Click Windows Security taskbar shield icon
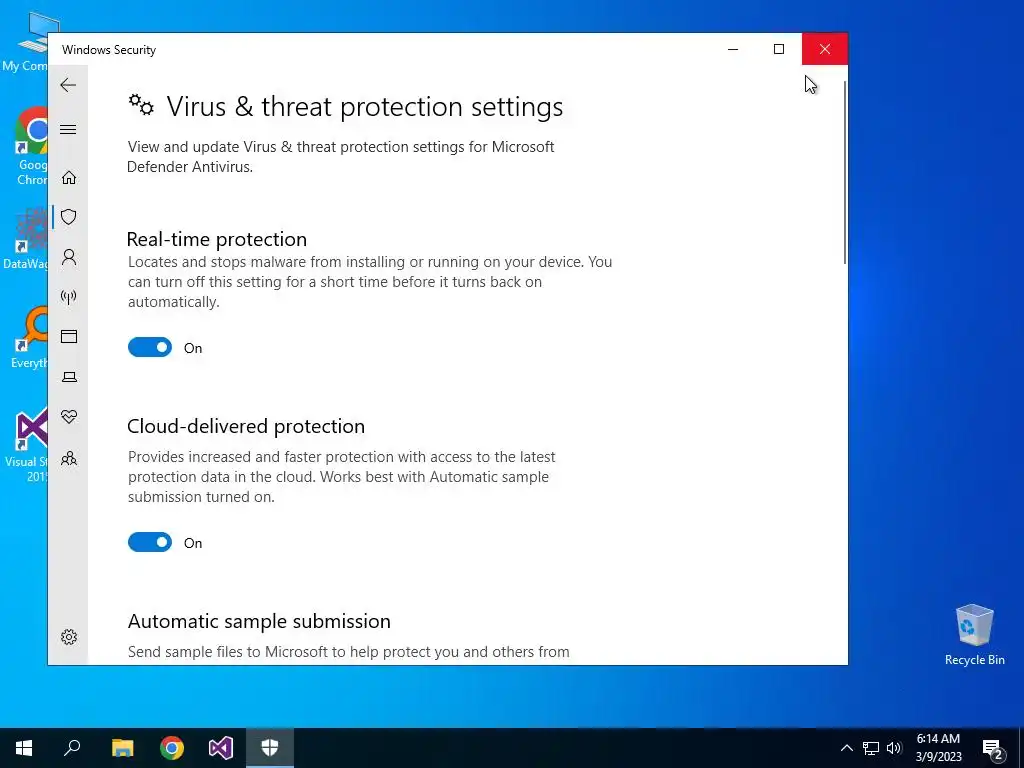Viewport: 1024px width, 768px height. [270, 748]
